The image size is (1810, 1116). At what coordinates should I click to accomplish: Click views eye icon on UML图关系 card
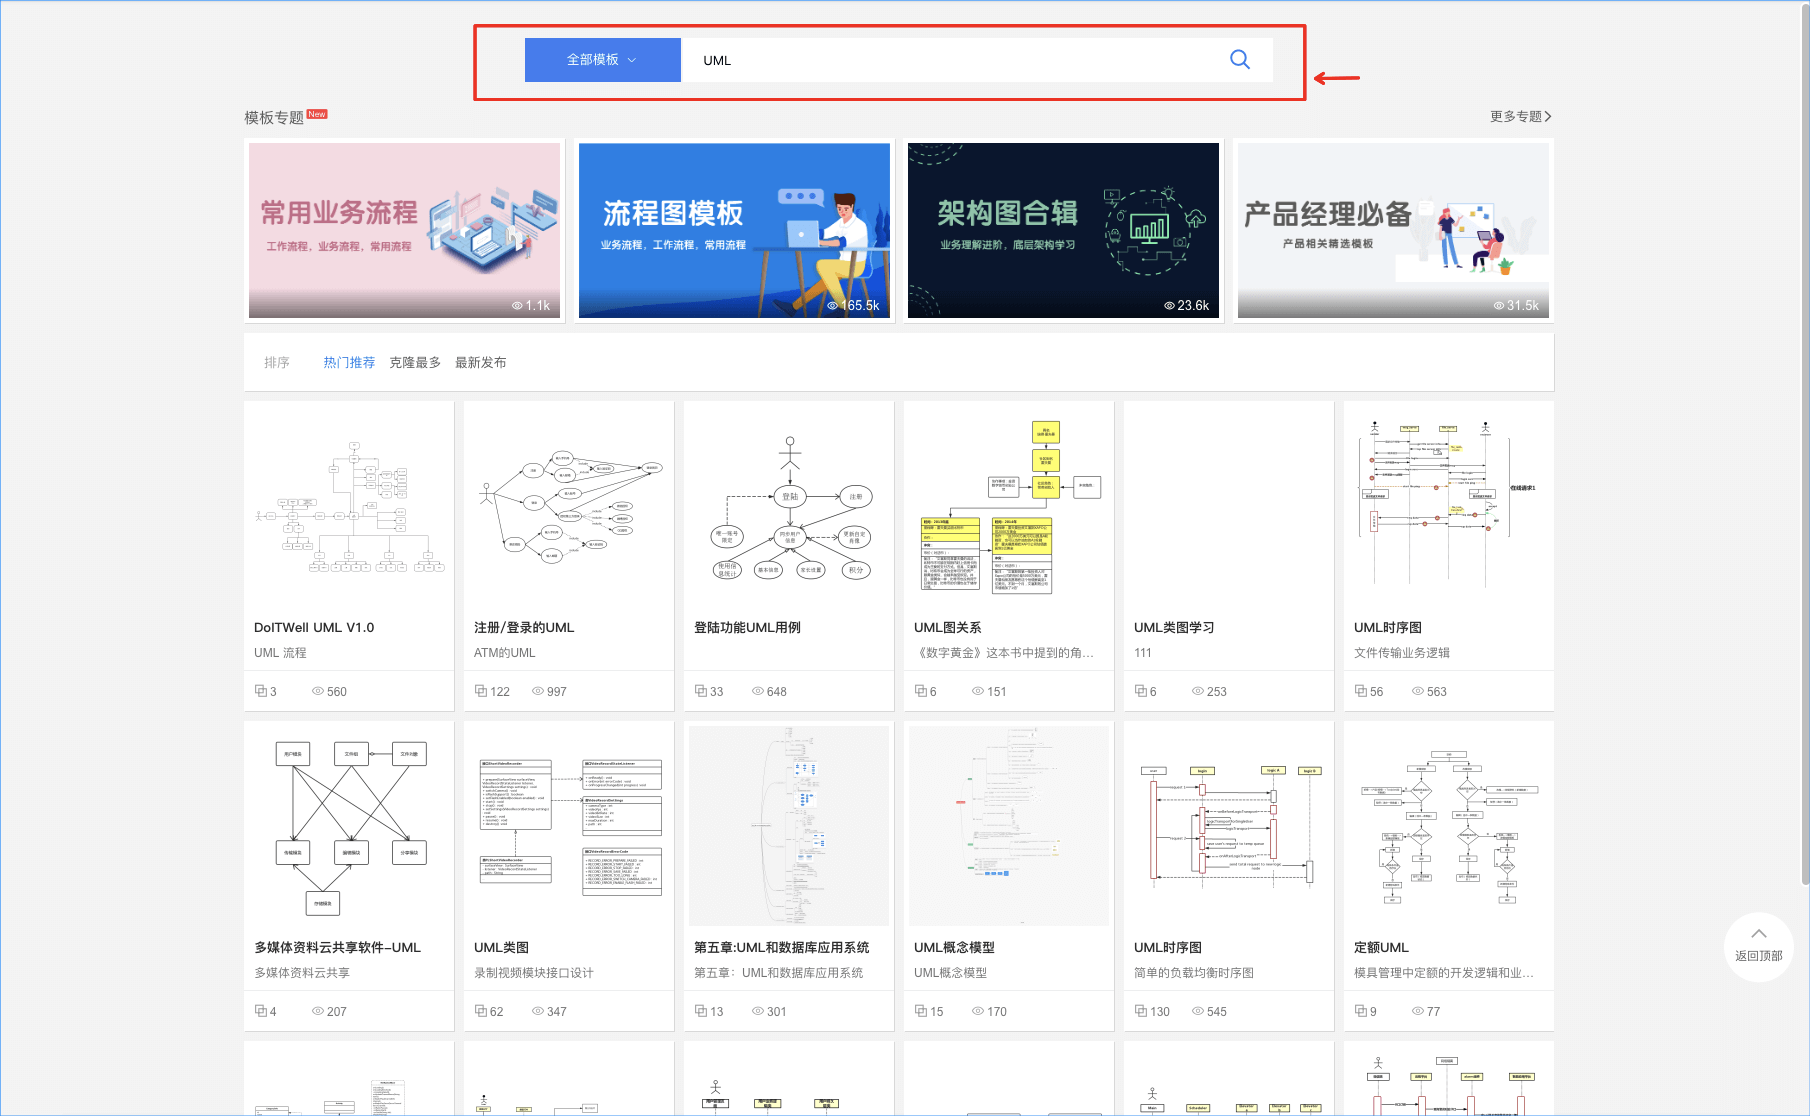click(x=978, y=691)
